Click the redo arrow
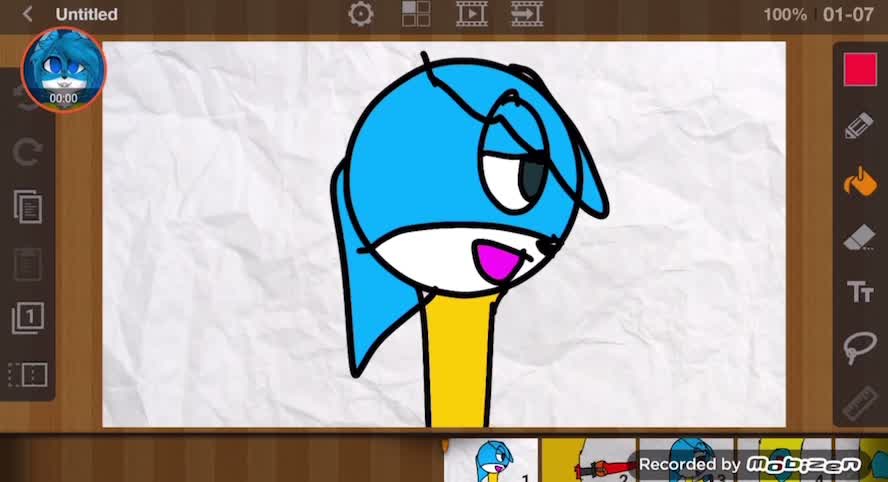 point(27,152)
